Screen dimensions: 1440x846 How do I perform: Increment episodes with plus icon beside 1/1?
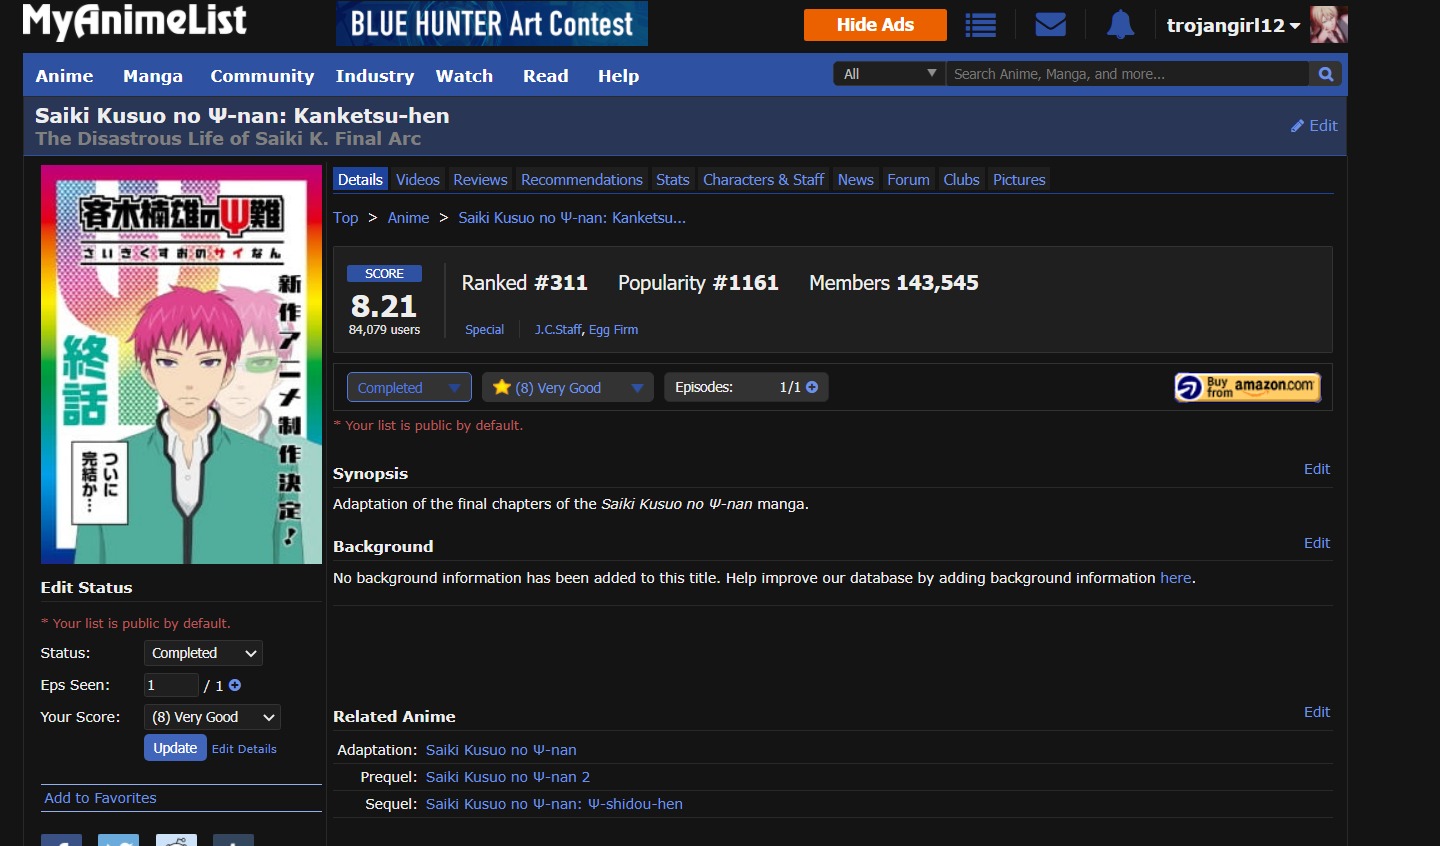tap(812, 387)
